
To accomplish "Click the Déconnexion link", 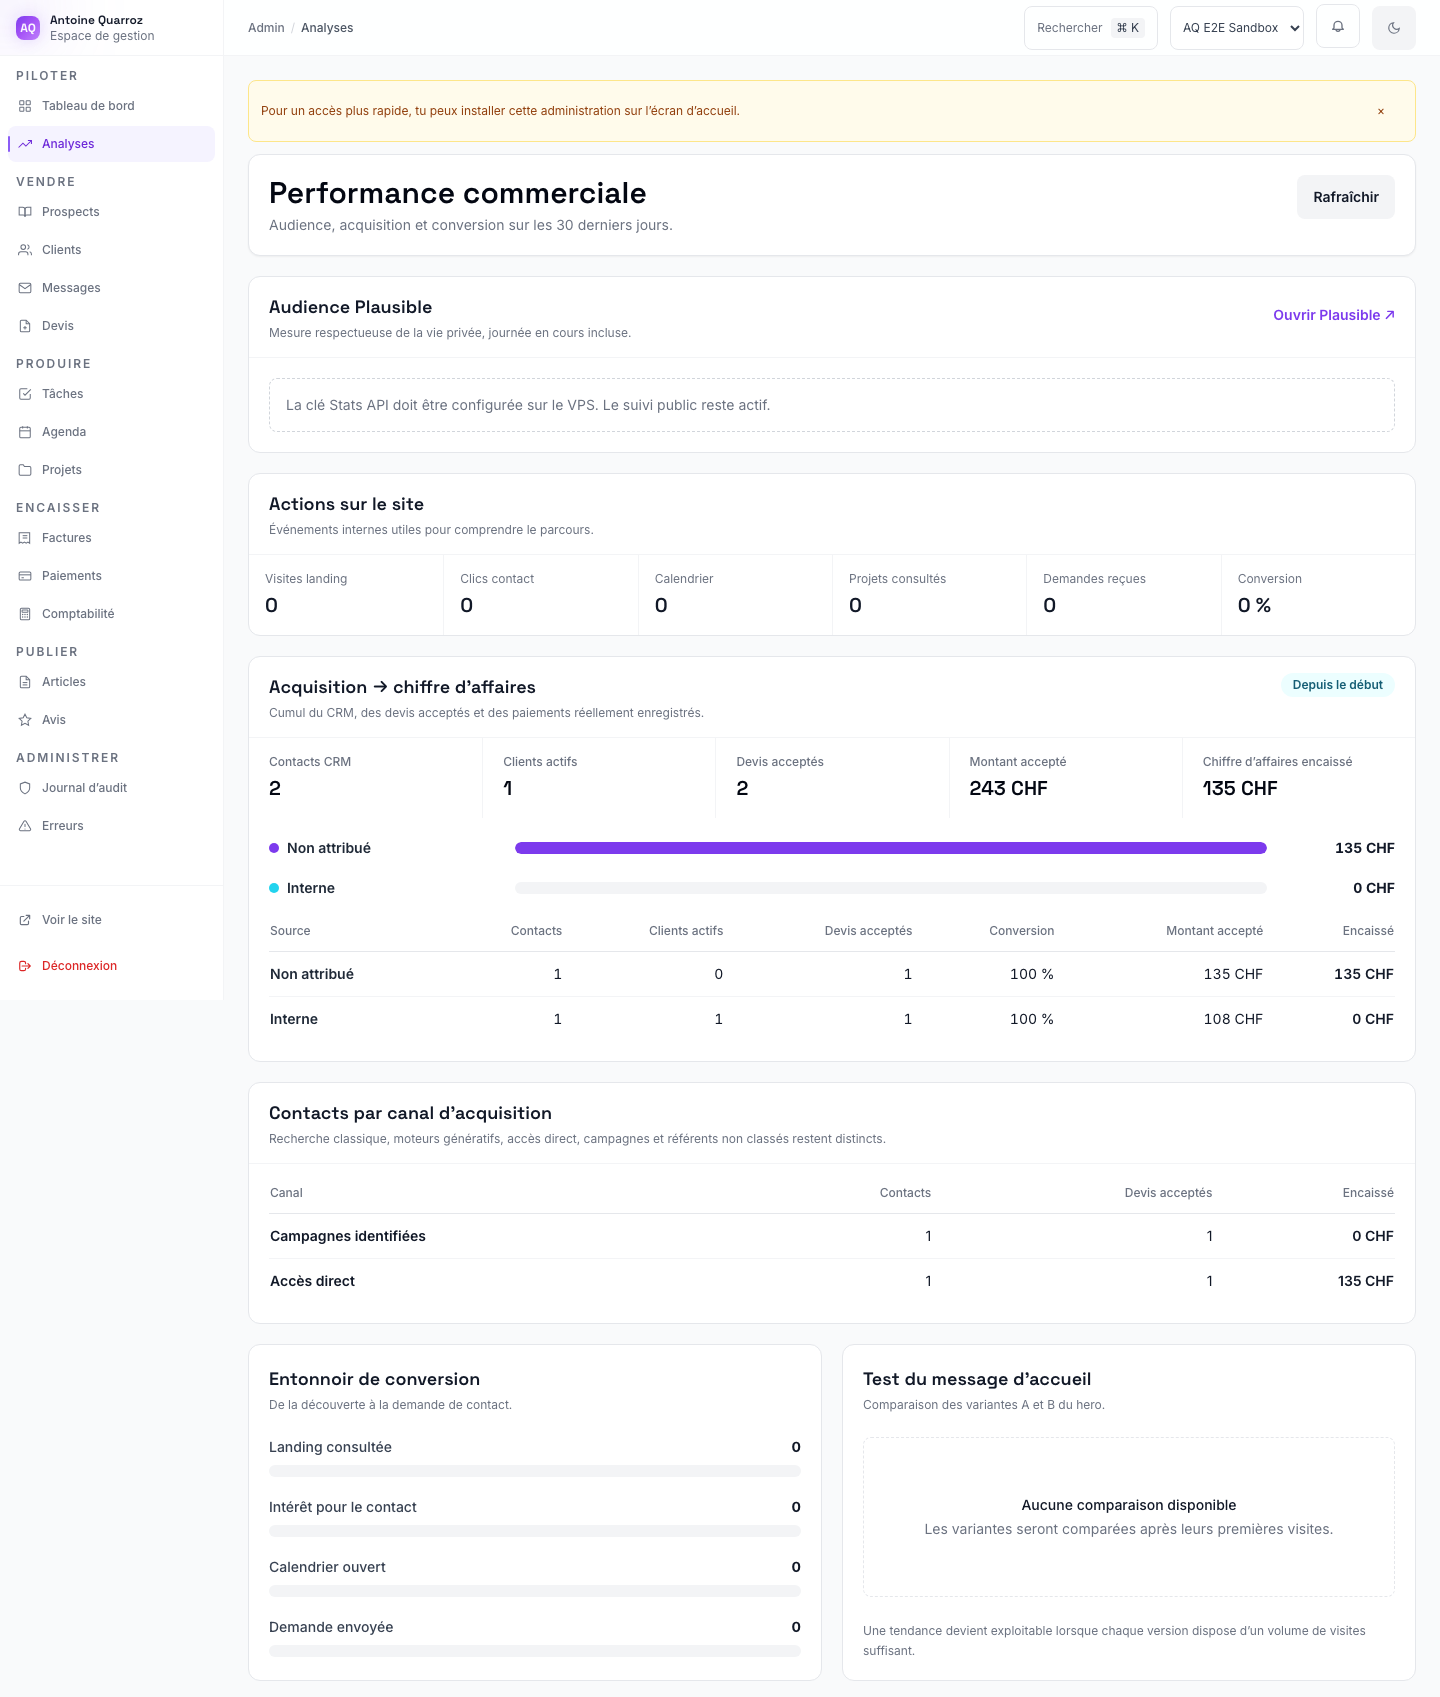I will point(111,966).
